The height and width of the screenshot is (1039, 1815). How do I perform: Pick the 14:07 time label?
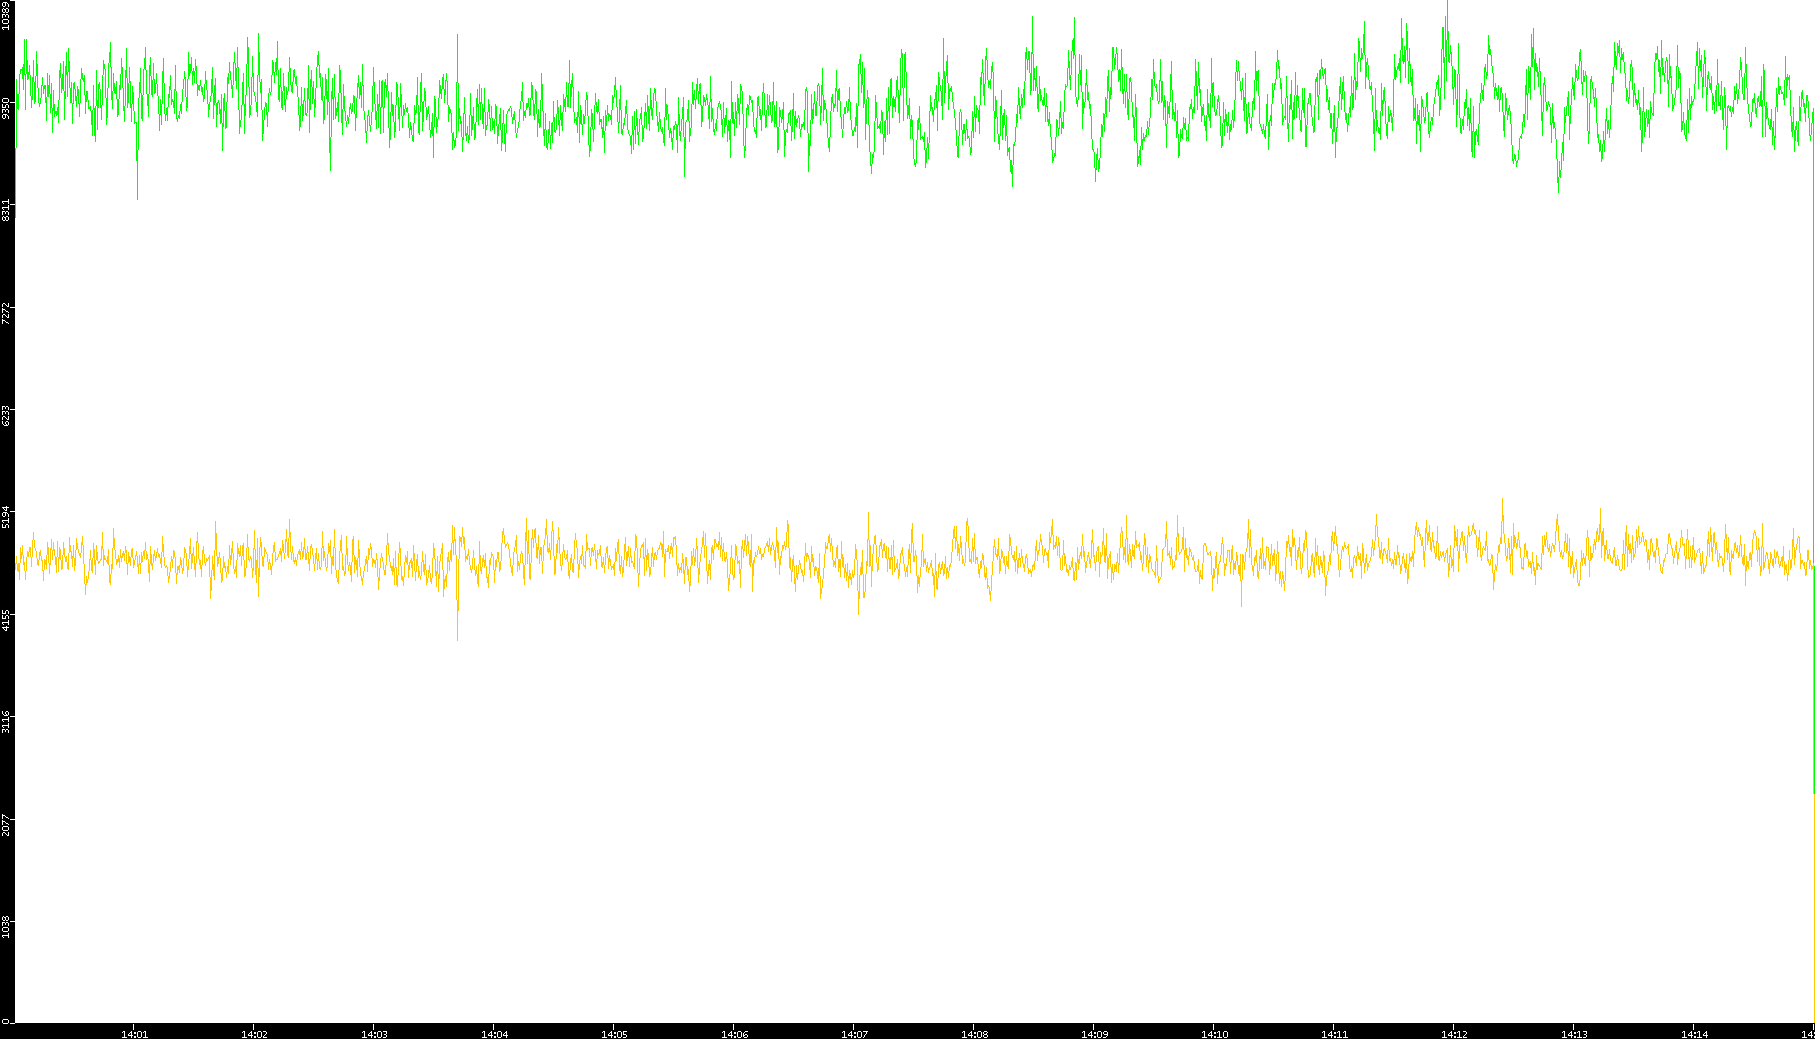[x=854, y=1034]
